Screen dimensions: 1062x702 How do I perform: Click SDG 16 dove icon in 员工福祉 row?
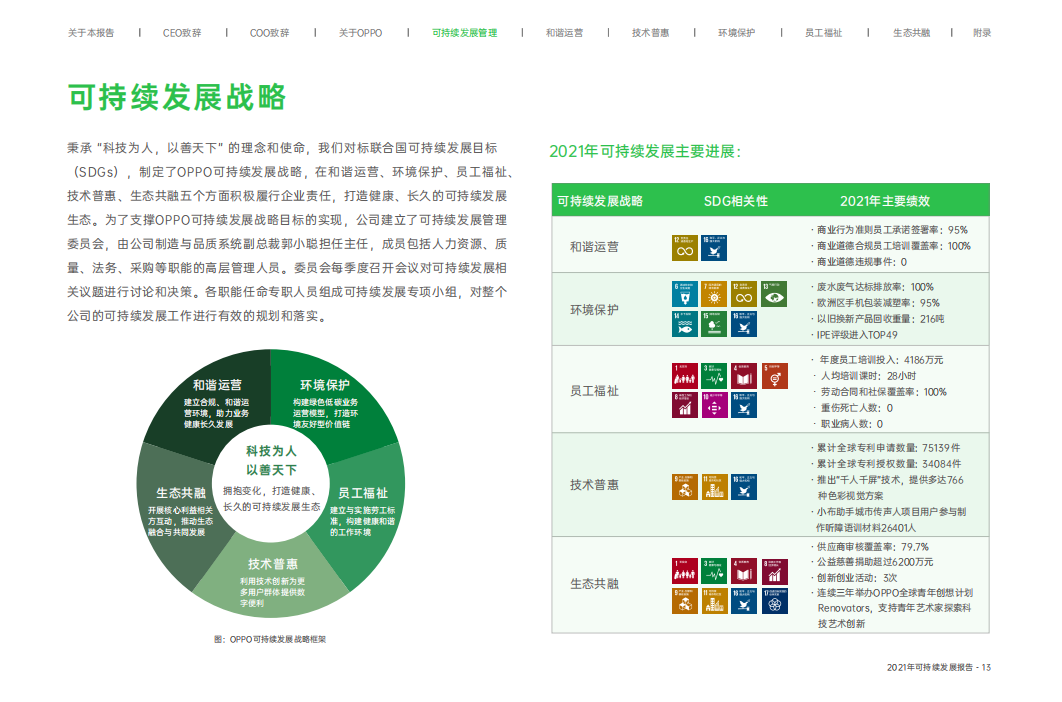[744, 405]
